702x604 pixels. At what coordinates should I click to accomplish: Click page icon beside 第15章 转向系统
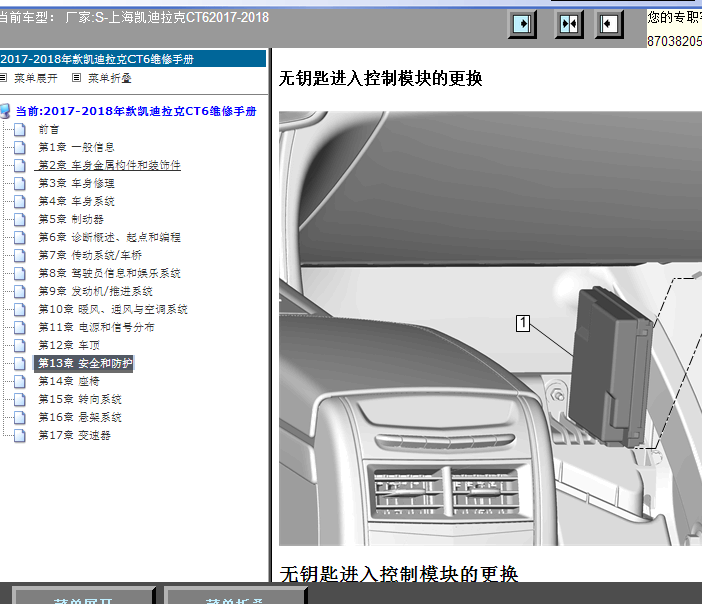[x=19, y=399]
